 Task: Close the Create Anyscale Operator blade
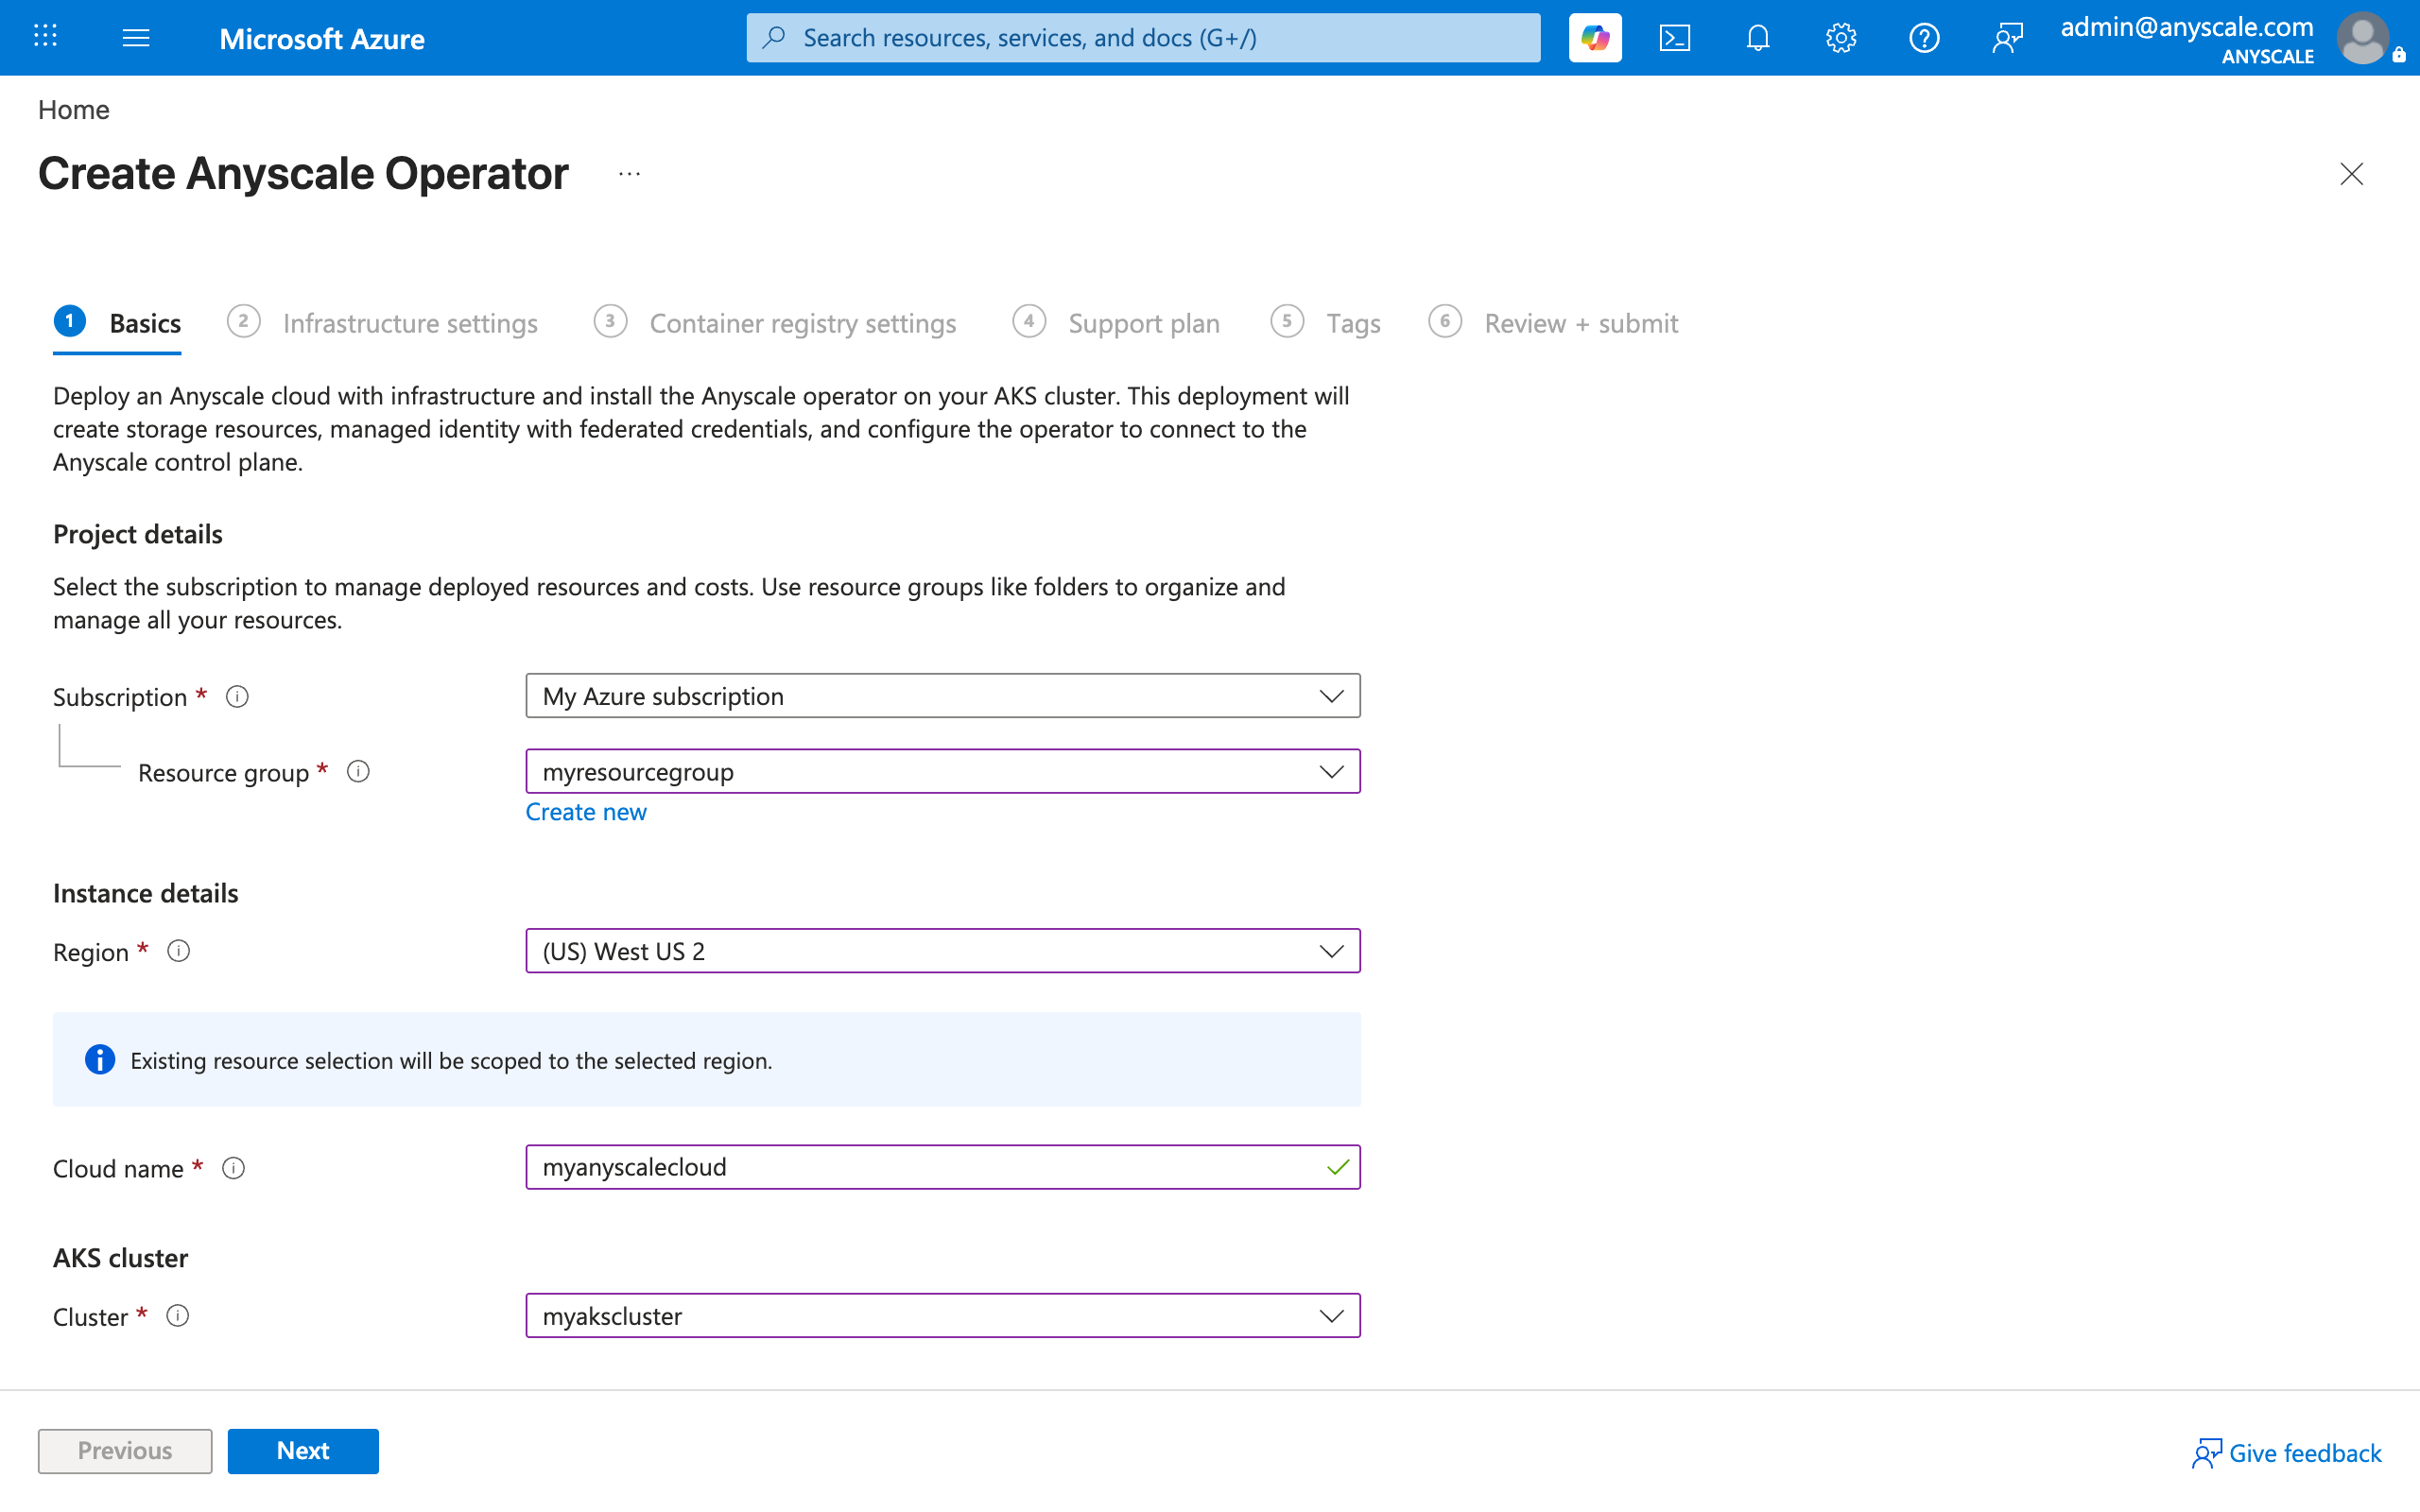pyautogui.click(x=2351, y=174)
